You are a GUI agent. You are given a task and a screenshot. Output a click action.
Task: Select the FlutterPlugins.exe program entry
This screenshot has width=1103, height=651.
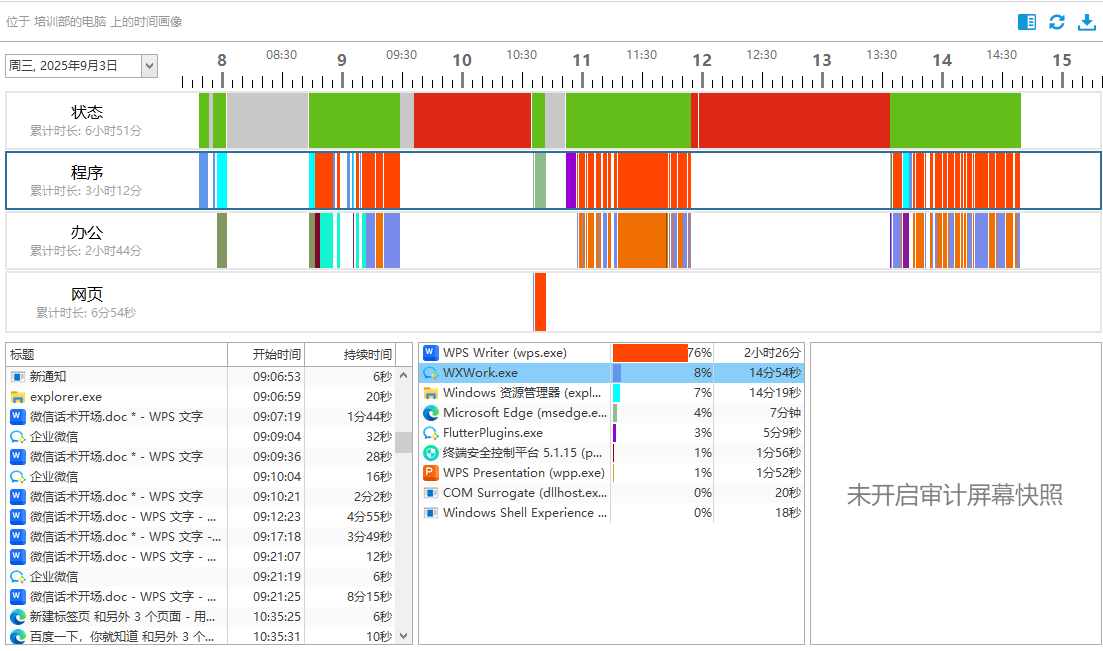click(x=515, y=433)
